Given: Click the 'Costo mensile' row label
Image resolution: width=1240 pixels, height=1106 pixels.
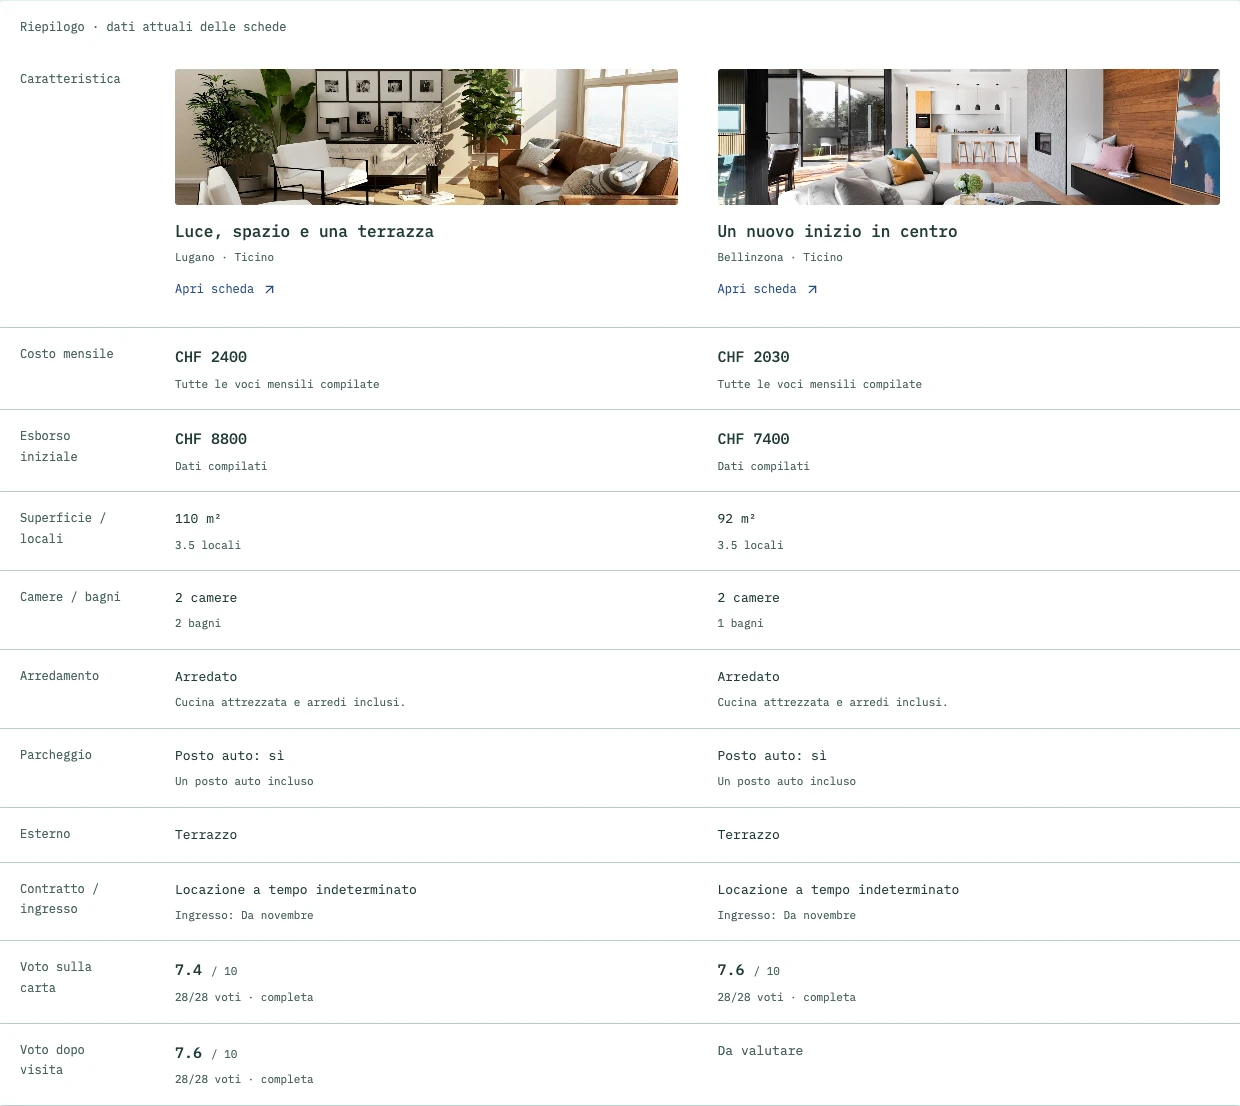Looking at the screenshot, I should [67, 354].
